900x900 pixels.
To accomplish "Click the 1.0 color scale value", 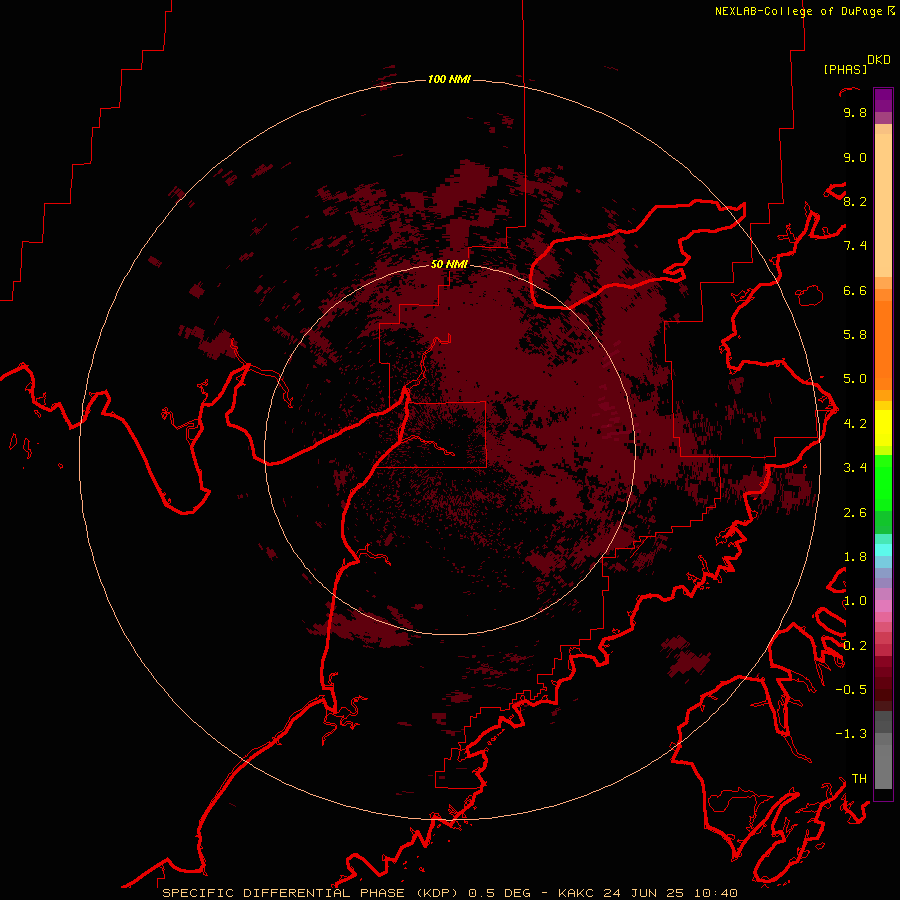I will tap(855, 601).
